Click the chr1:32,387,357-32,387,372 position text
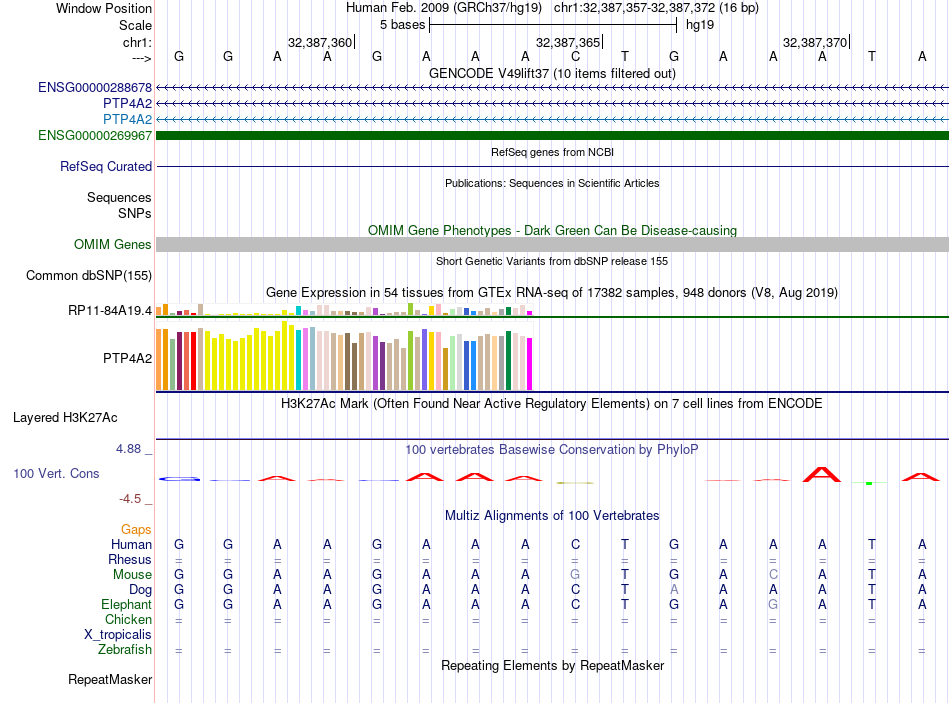The height and width of the screenshot is (703, 950). coord(656,8)
